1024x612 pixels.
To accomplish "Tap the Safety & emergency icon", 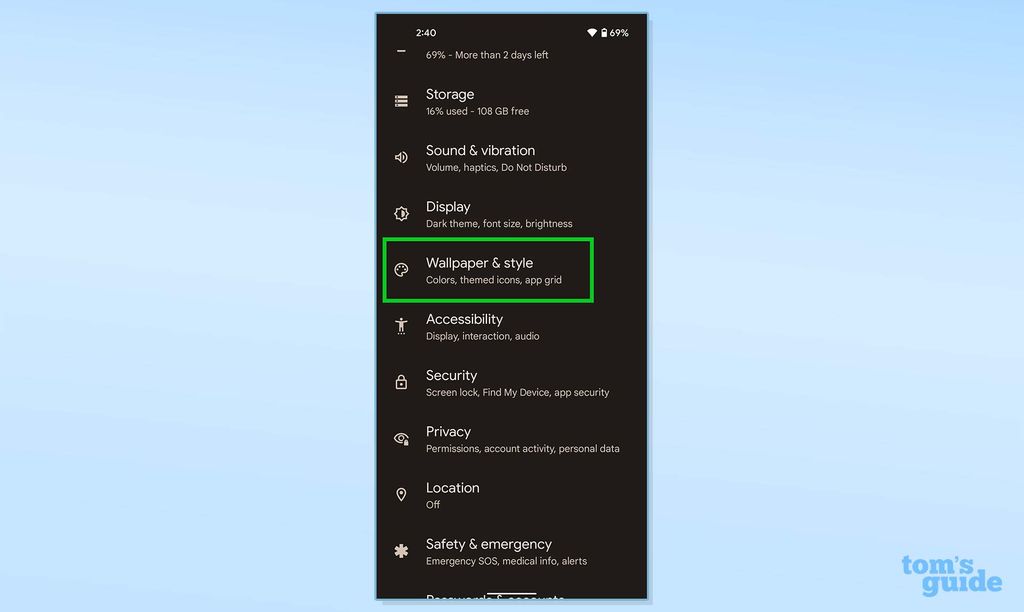I will pyautogui.click(x=401, y=550).
